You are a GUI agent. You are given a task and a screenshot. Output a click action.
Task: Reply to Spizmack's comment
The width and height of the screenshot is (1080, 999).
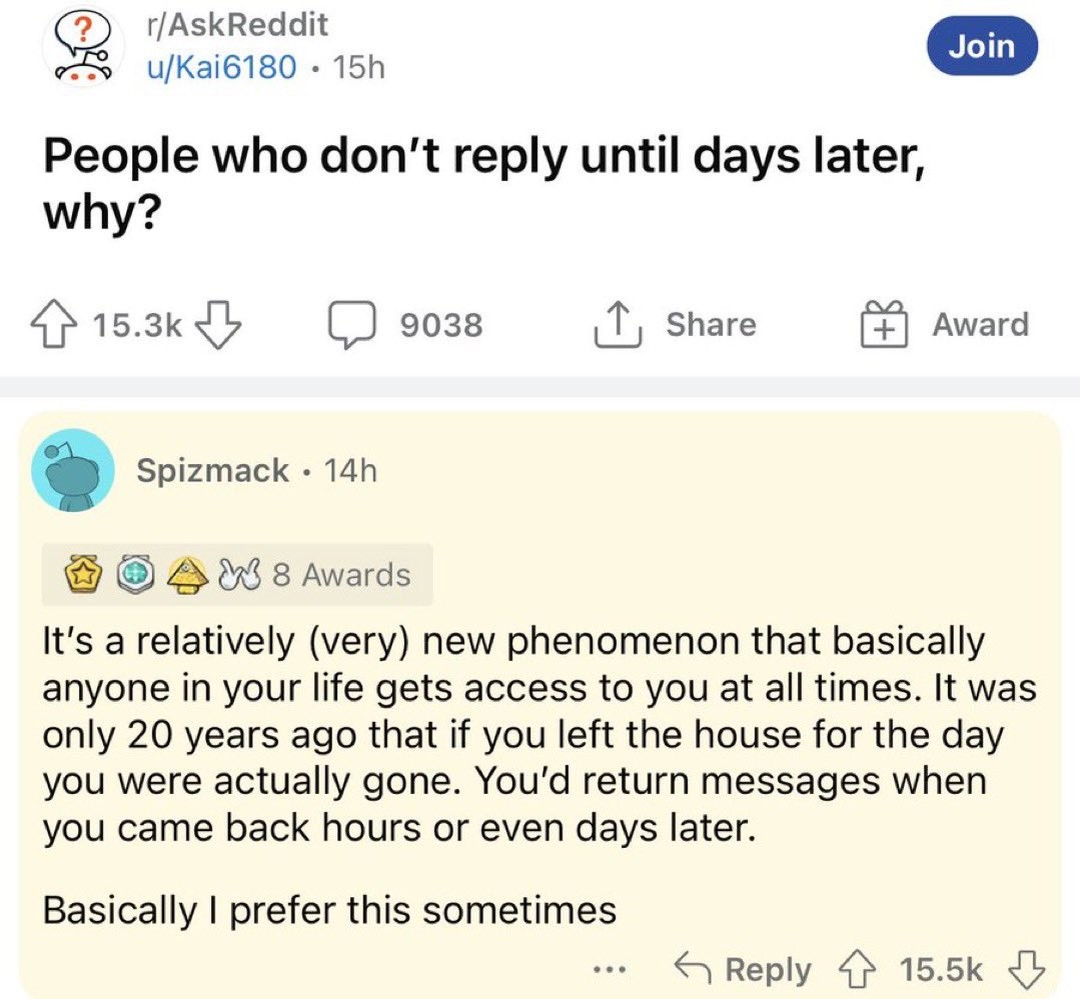[743, 969]
